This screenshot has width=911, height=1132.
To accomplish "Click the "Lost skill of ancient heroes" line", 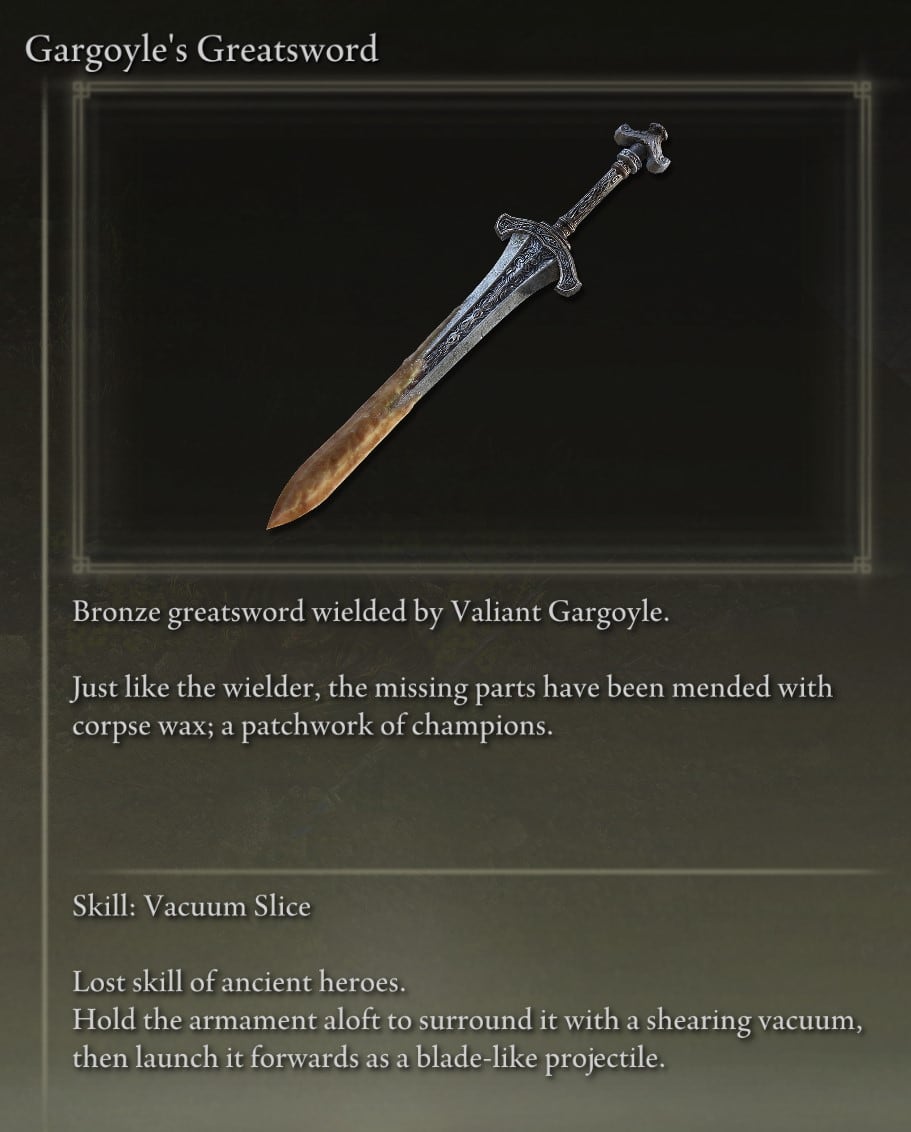I will click(239, 983).
